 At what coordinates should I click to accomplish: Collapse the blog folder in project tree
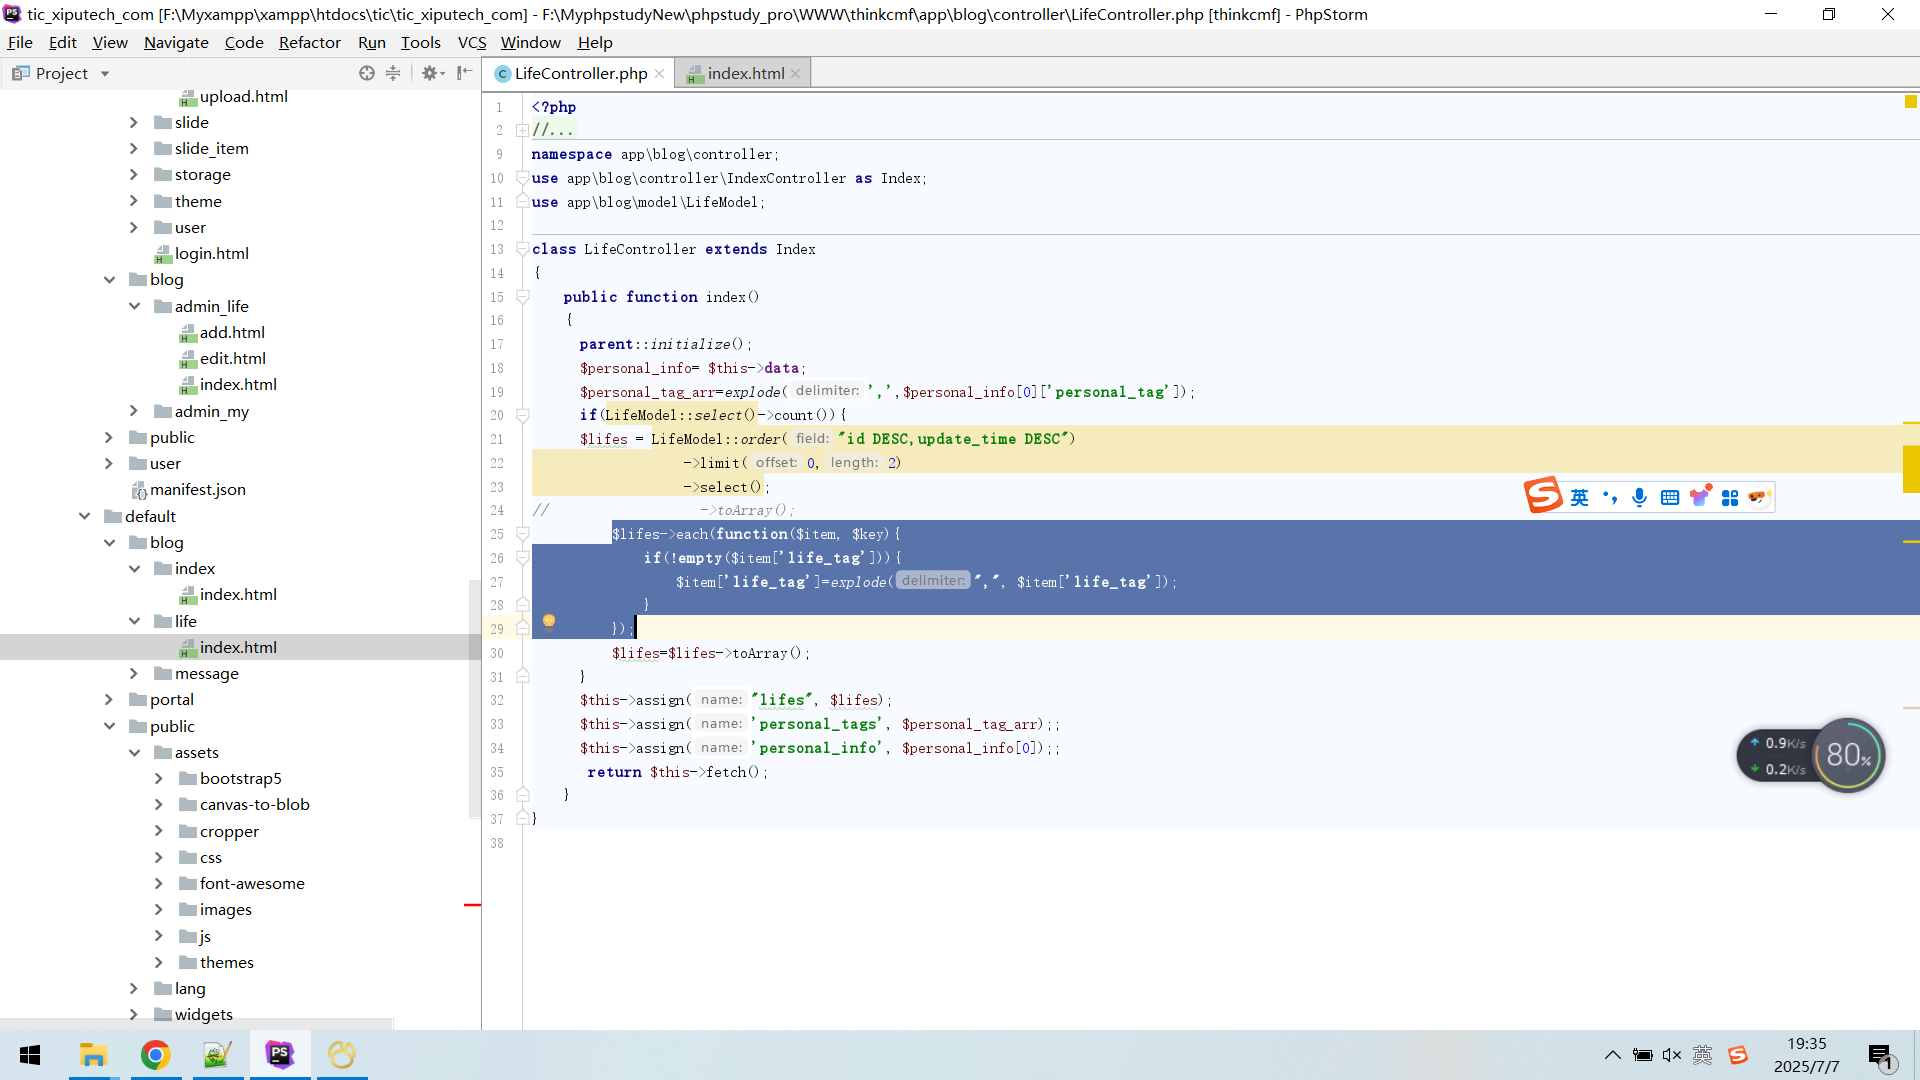(x=110, y=279)
